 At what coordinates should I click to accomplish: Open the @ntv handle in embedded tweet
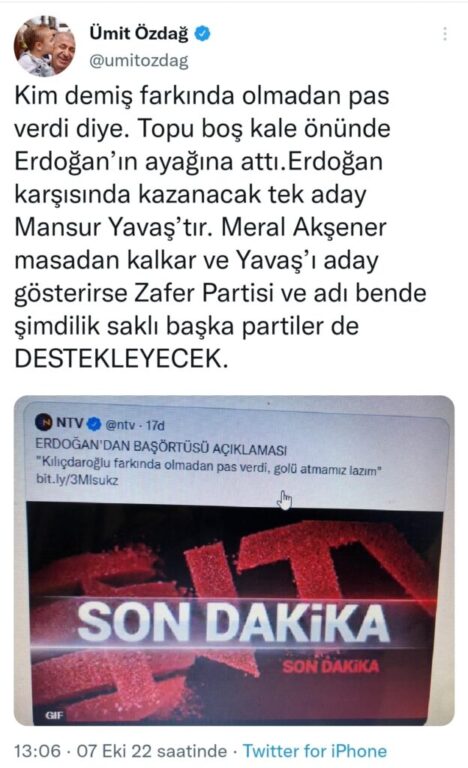(120, 425)
